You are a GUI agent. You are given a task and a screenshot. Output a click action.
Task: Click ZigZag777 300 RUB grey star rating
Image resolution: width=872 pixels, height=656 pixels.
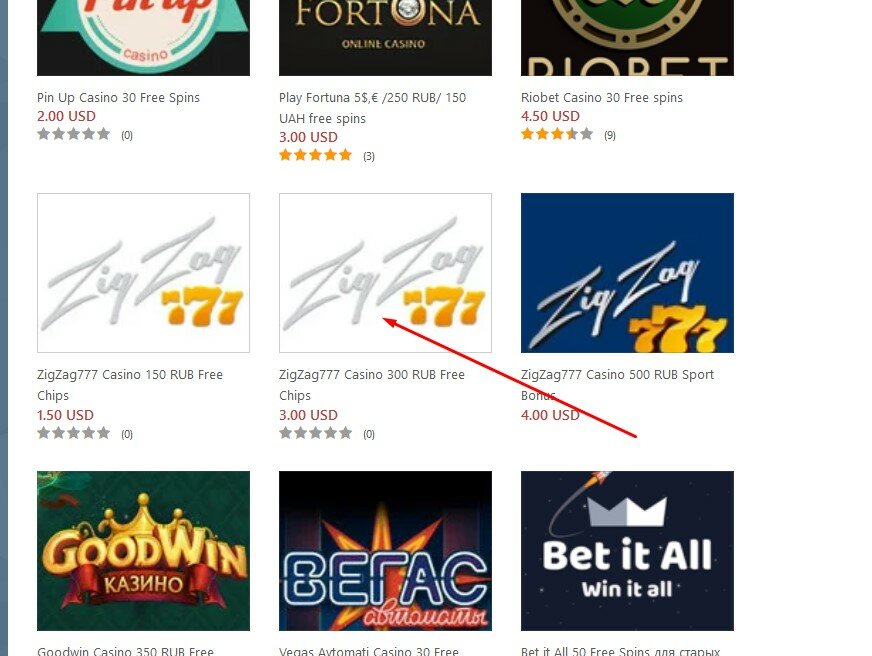pos(315,433)
